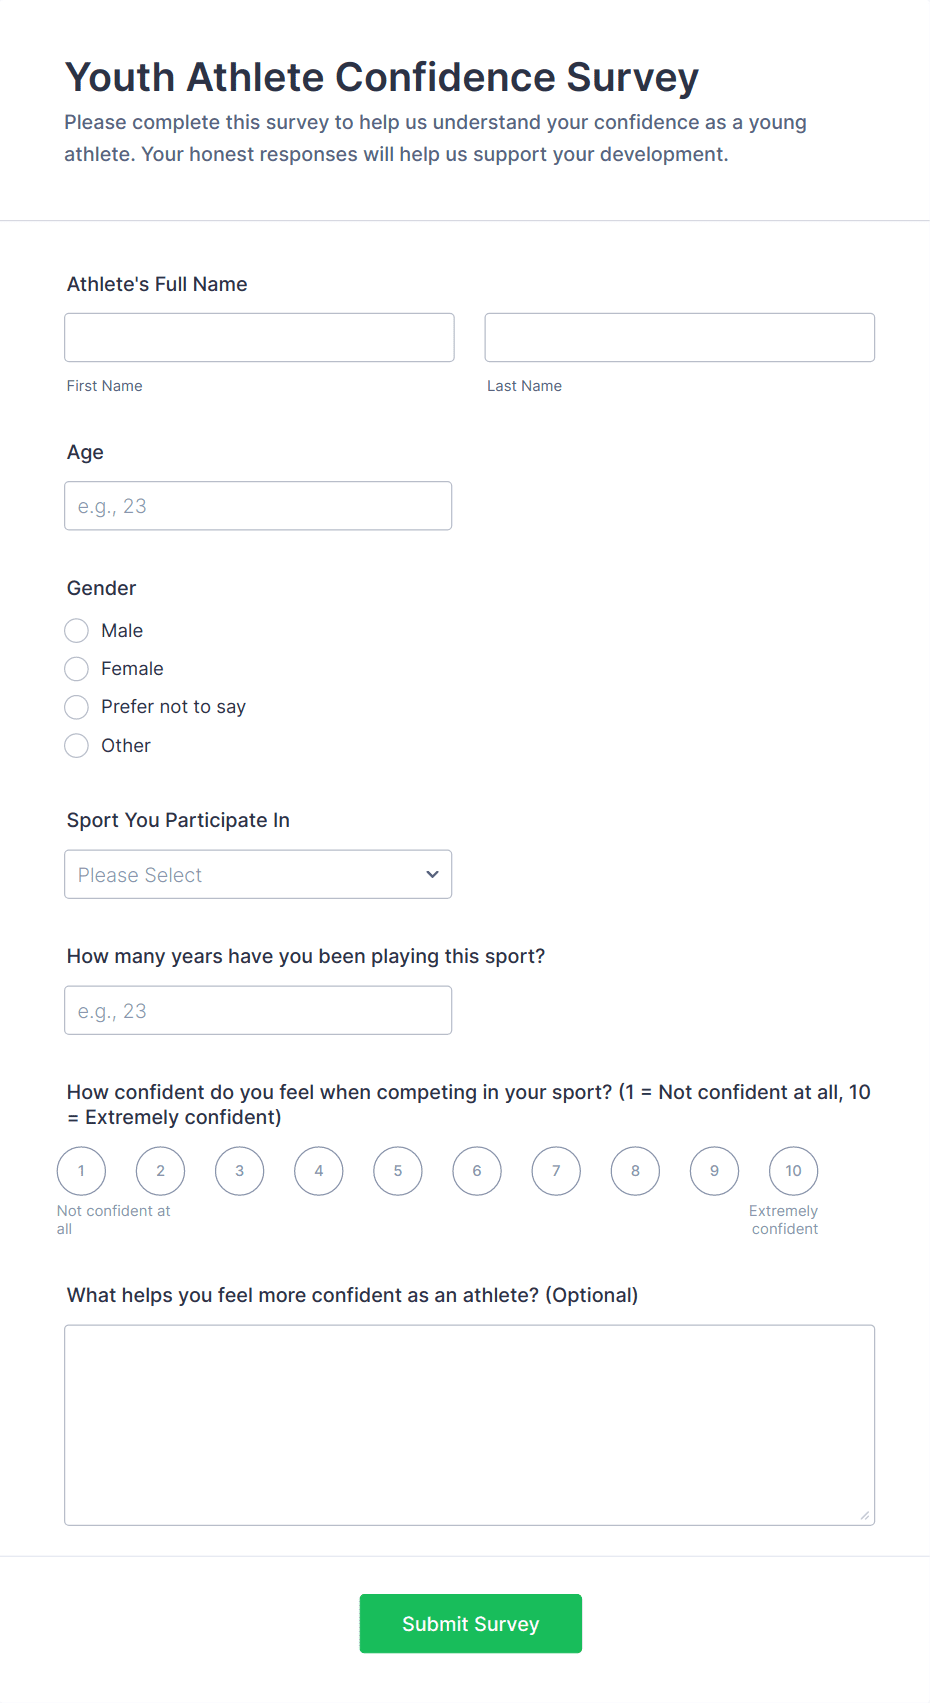Click the dropdown chevron arrow for sport

point(432,875)
